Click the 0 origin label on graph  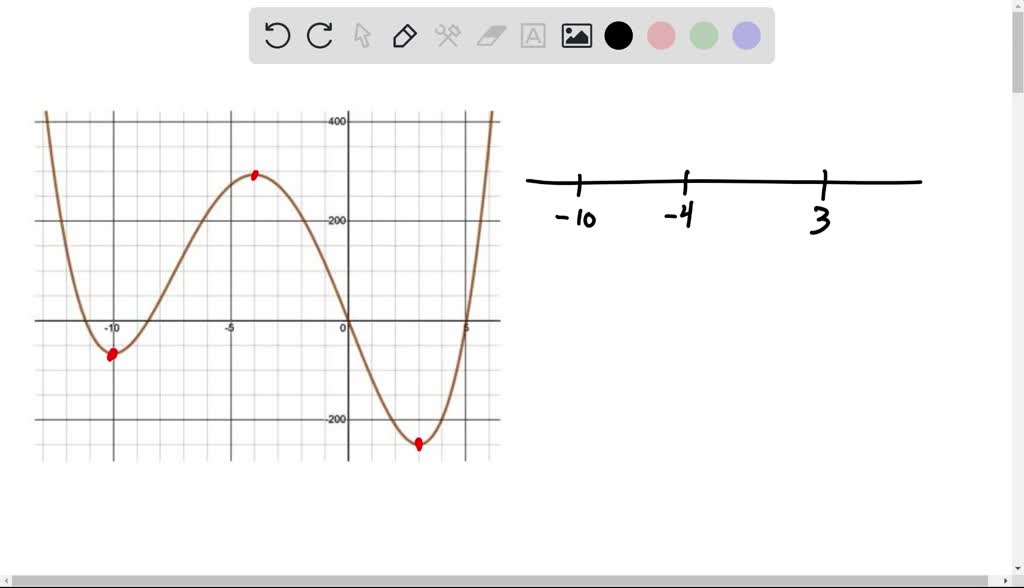tap(343, 328)
